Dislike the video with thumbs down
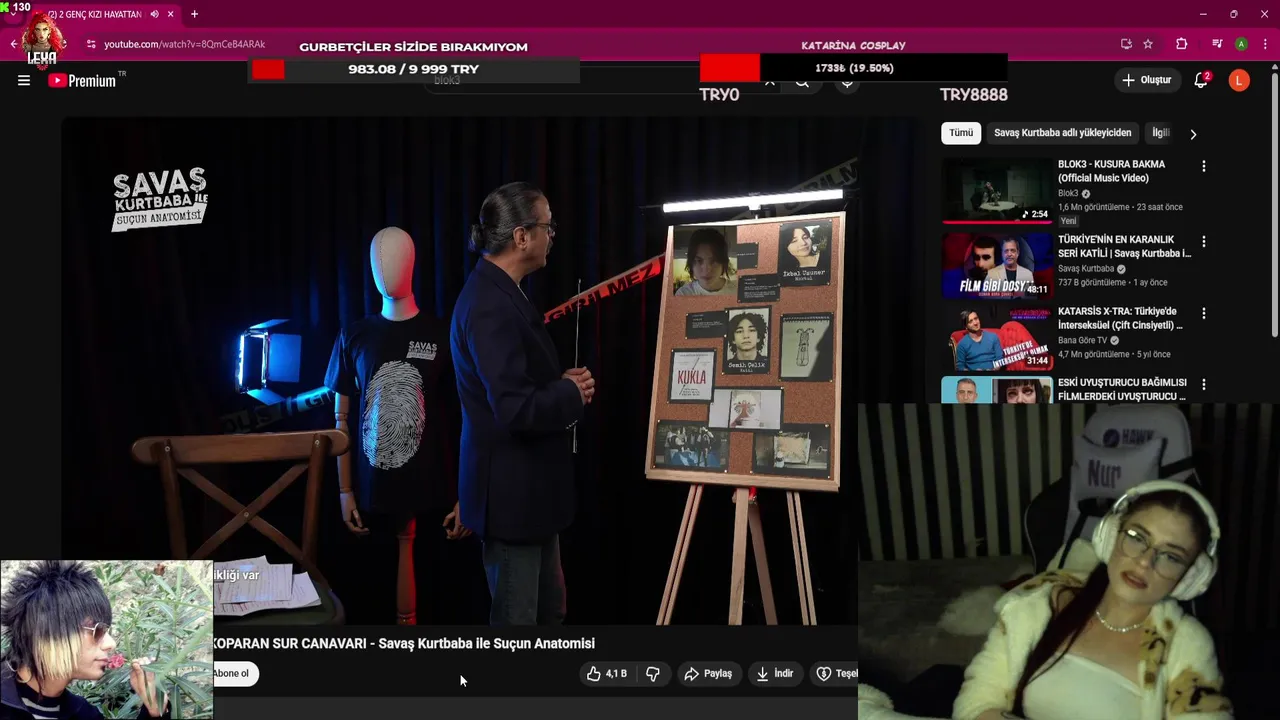The height and width of the screenshot is (720, 1280). 652,674
